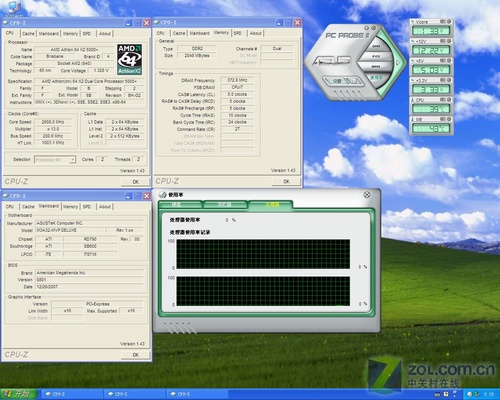The width and height of the screenshot is (500, 400).
Task: Open SPD tab in CPU-Z processor window
Action: [87, 33]
